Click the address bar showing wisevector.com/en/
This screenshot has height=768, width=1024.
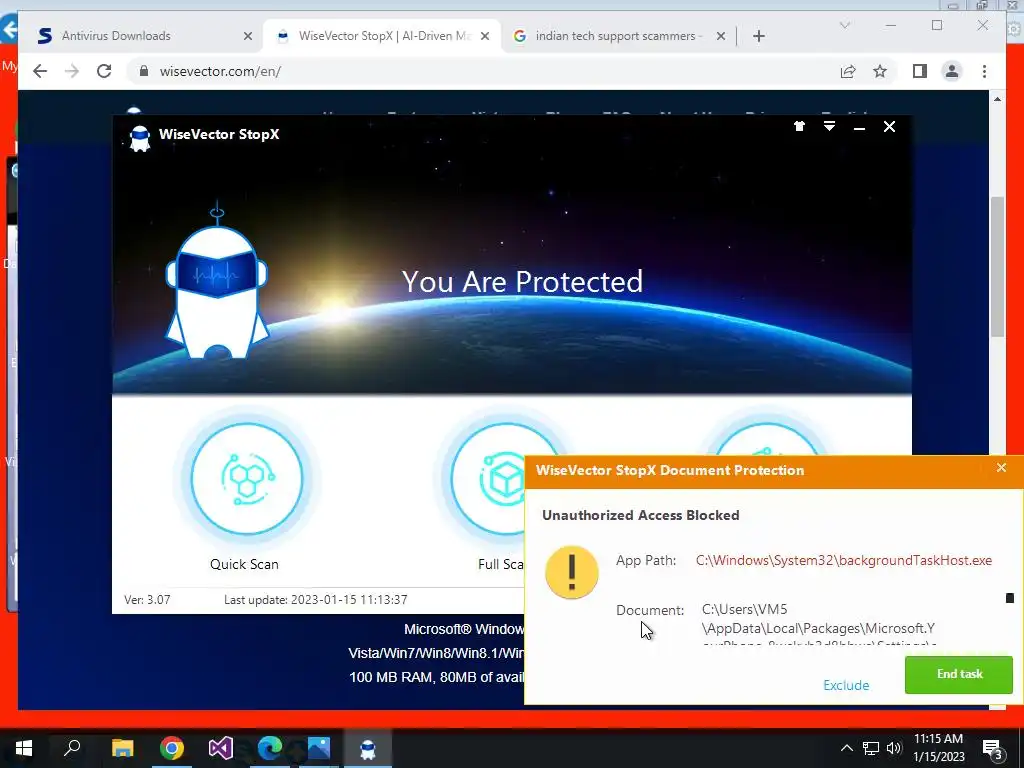tap(483, 71)
